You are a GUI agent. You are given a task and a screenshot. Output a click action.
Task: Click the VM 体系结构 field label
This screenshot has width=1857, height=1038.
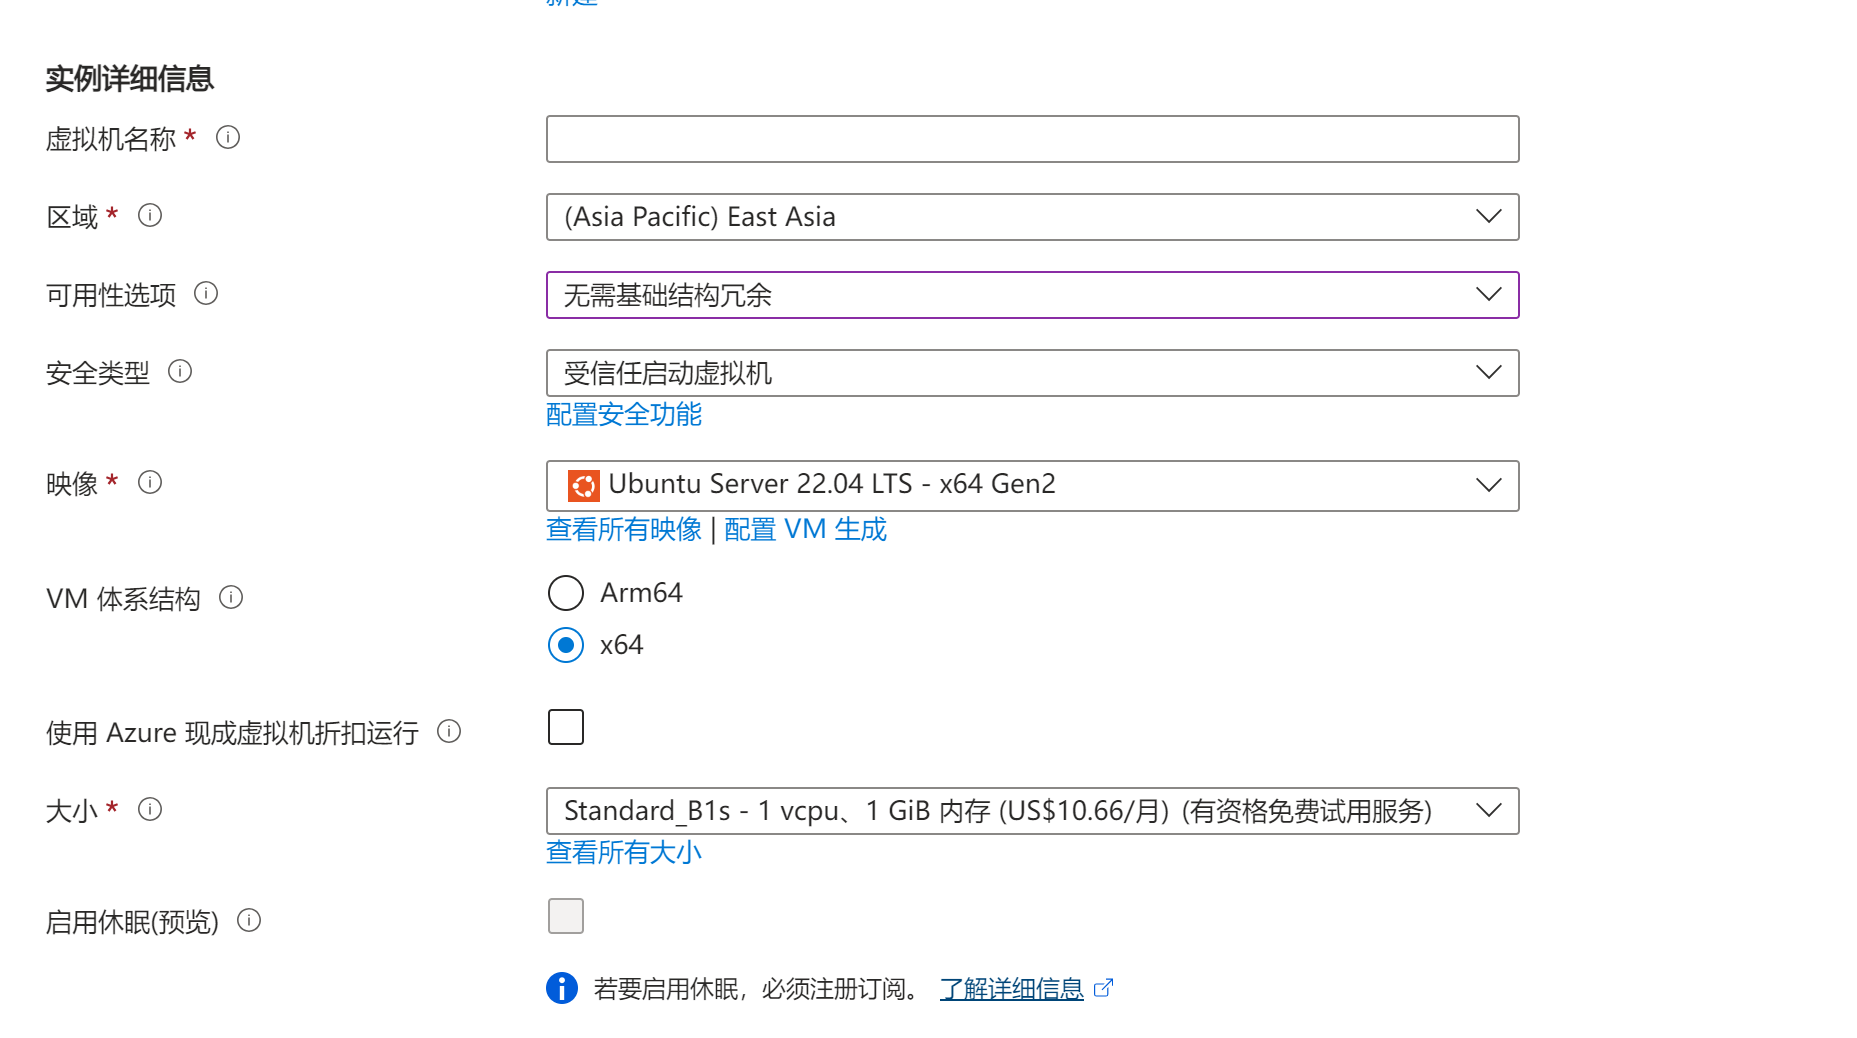pyautogui.click(x=123, y=599)
